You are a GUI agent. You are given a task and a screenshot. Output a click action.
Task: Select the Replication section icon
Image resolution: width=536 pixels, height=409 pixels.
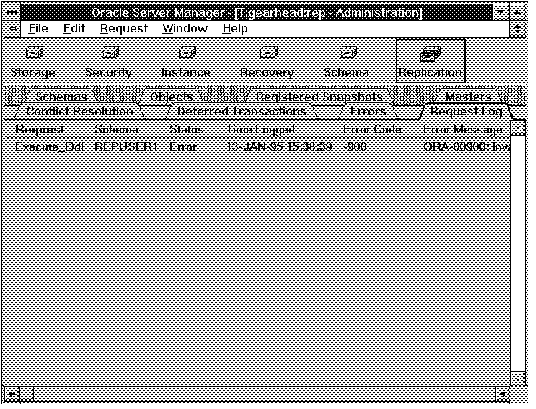[x=430, y=61]
